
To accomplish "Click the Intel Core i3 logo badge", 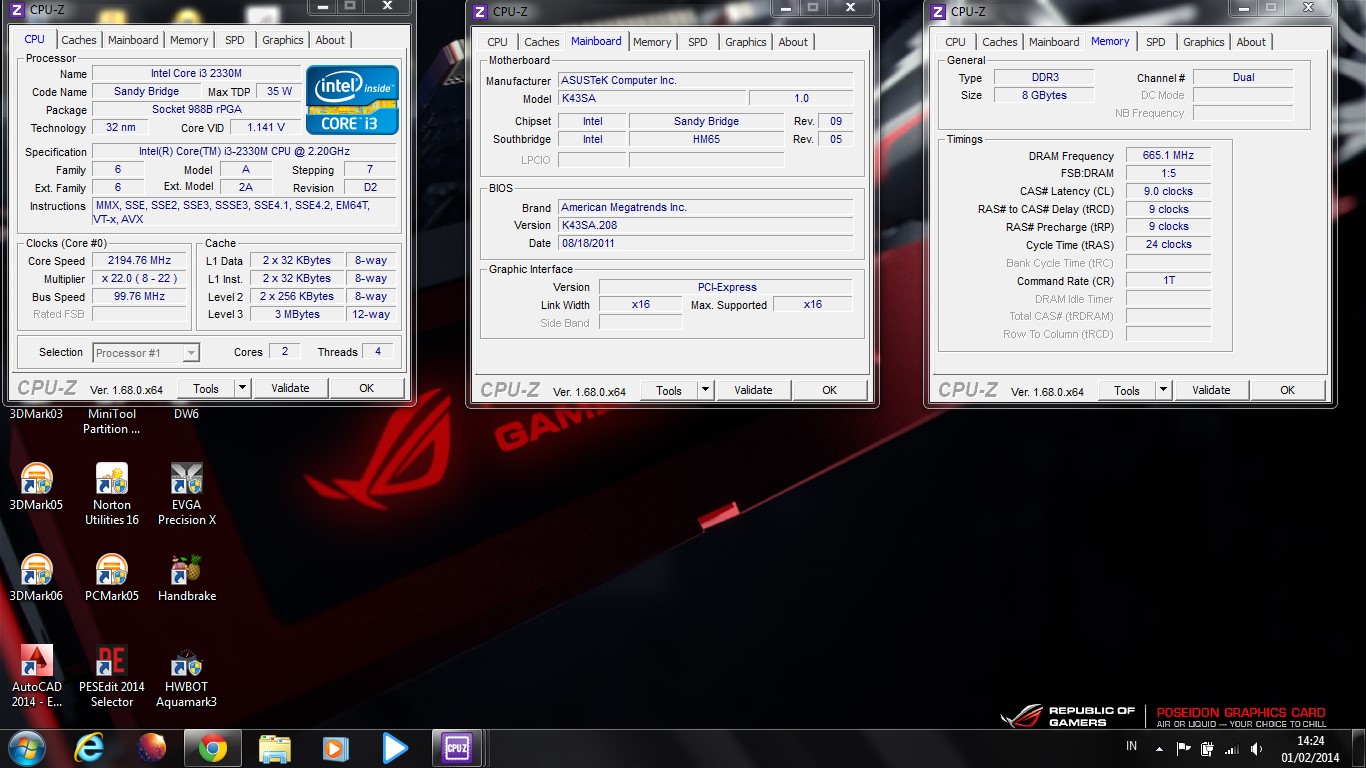I will [x=352, y=100].
